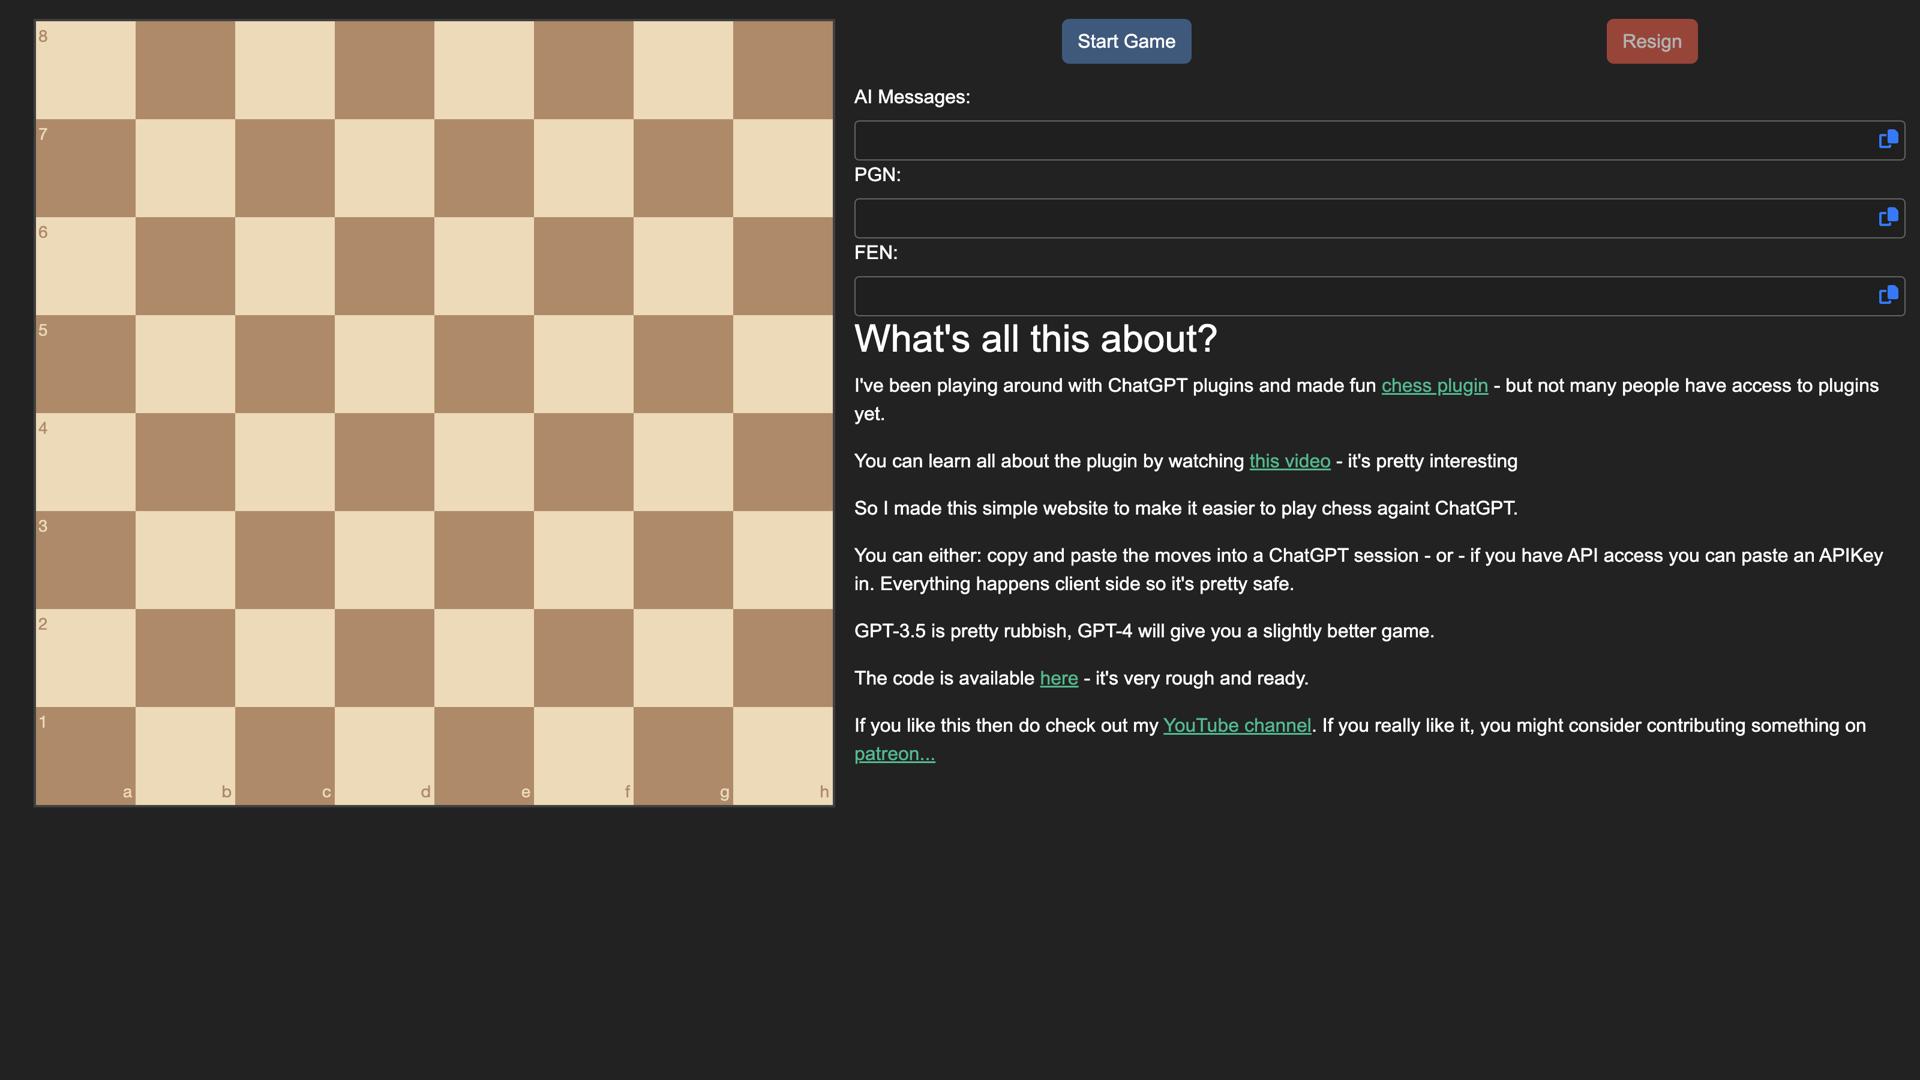Copy the PGN text

(x=1889, y=217)
